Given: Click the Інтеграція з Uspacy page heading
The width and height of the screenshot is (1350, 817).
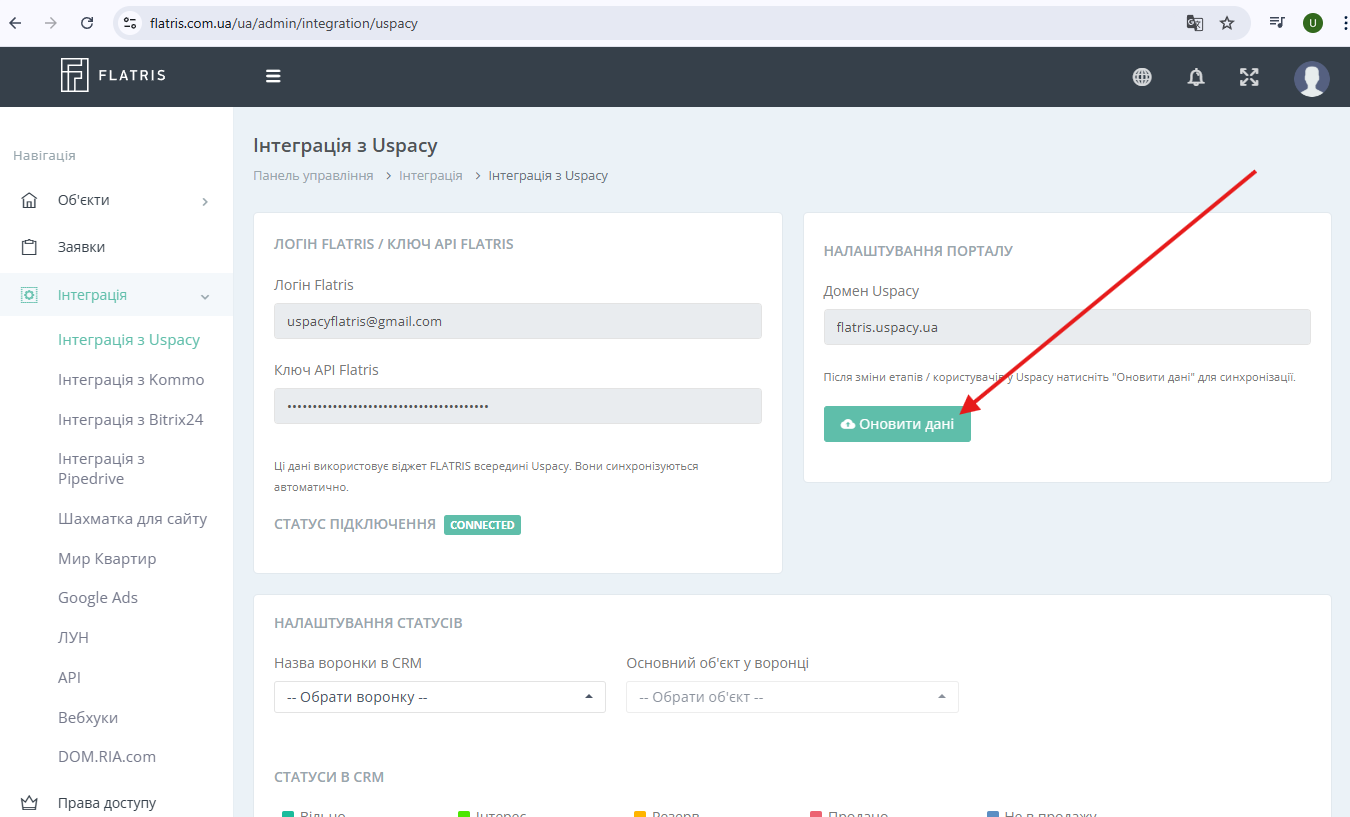Looking at the screenshot, I should [x=346, y=145].
